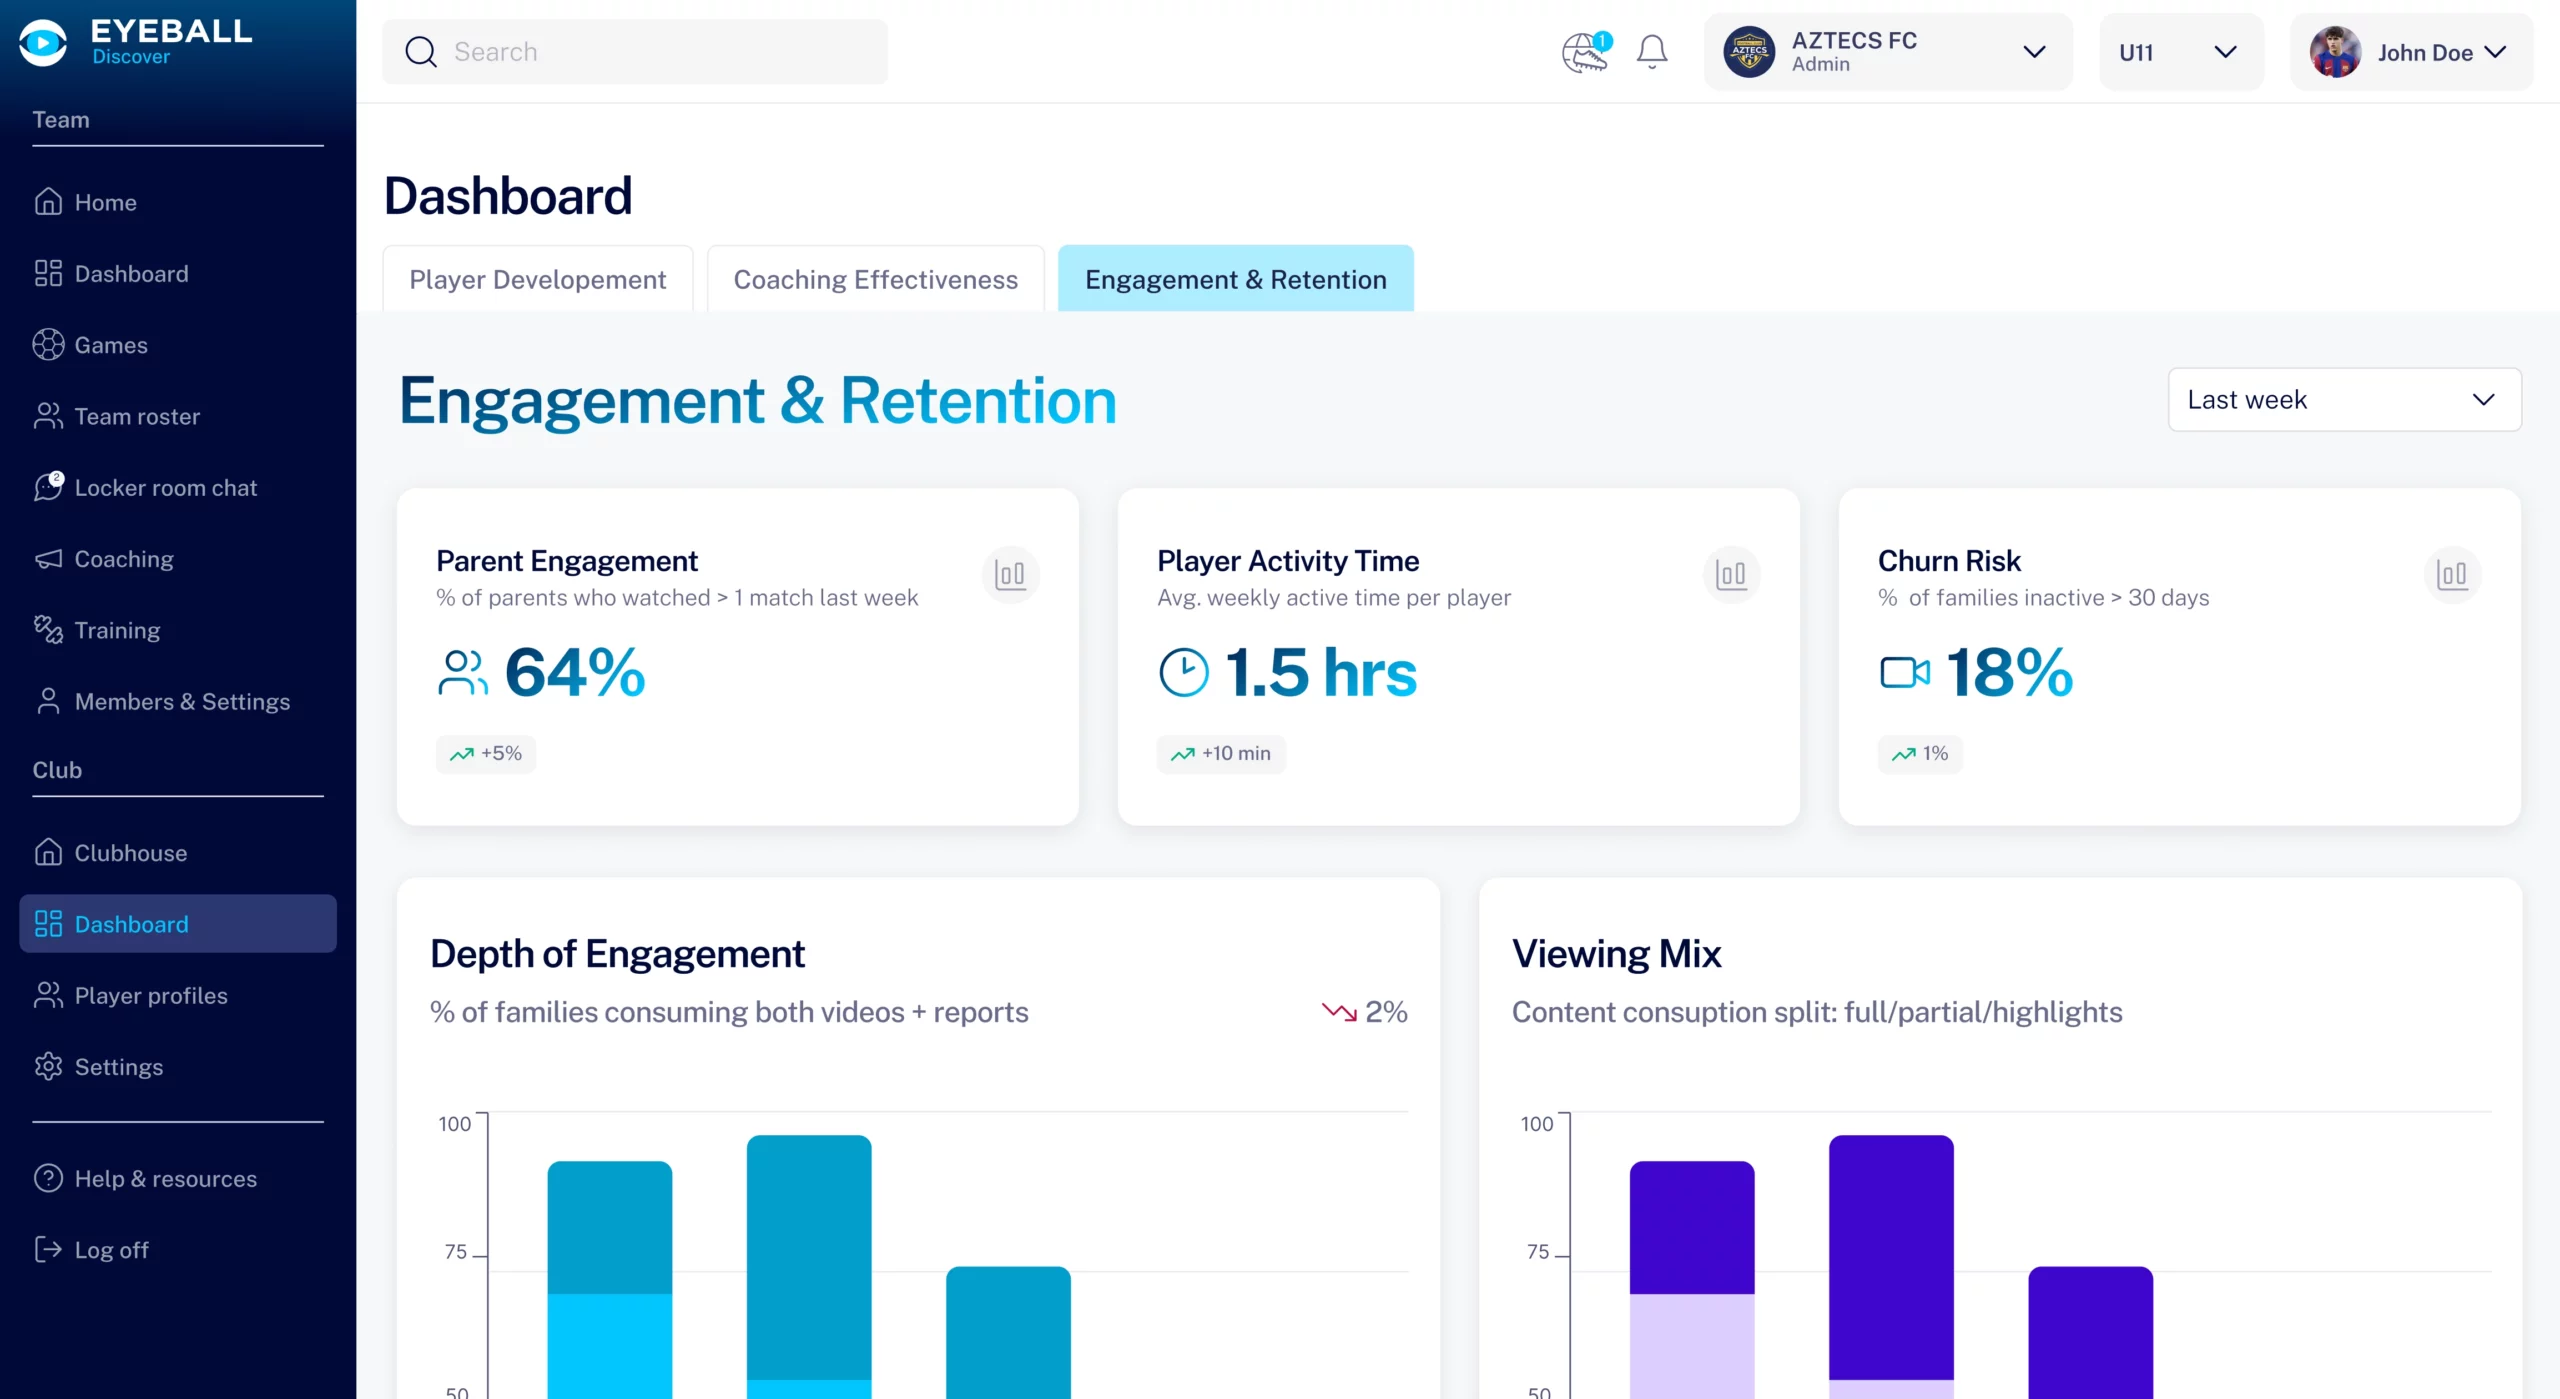Click the notification bell icon
The height and width of the screenshot is (1399, 2560).
pyautogui.click(x=1651, y=52)
